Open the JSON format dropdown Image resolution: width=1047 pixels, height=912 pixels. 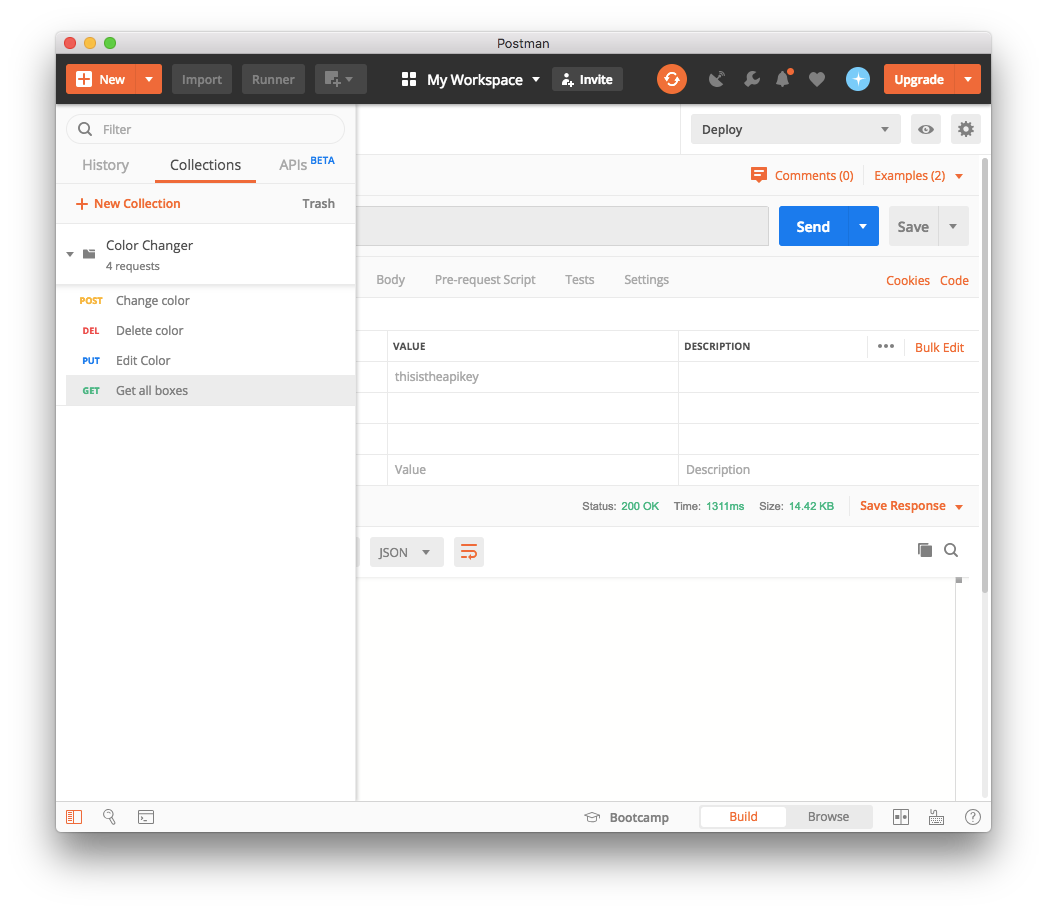(x=407, y=552)
